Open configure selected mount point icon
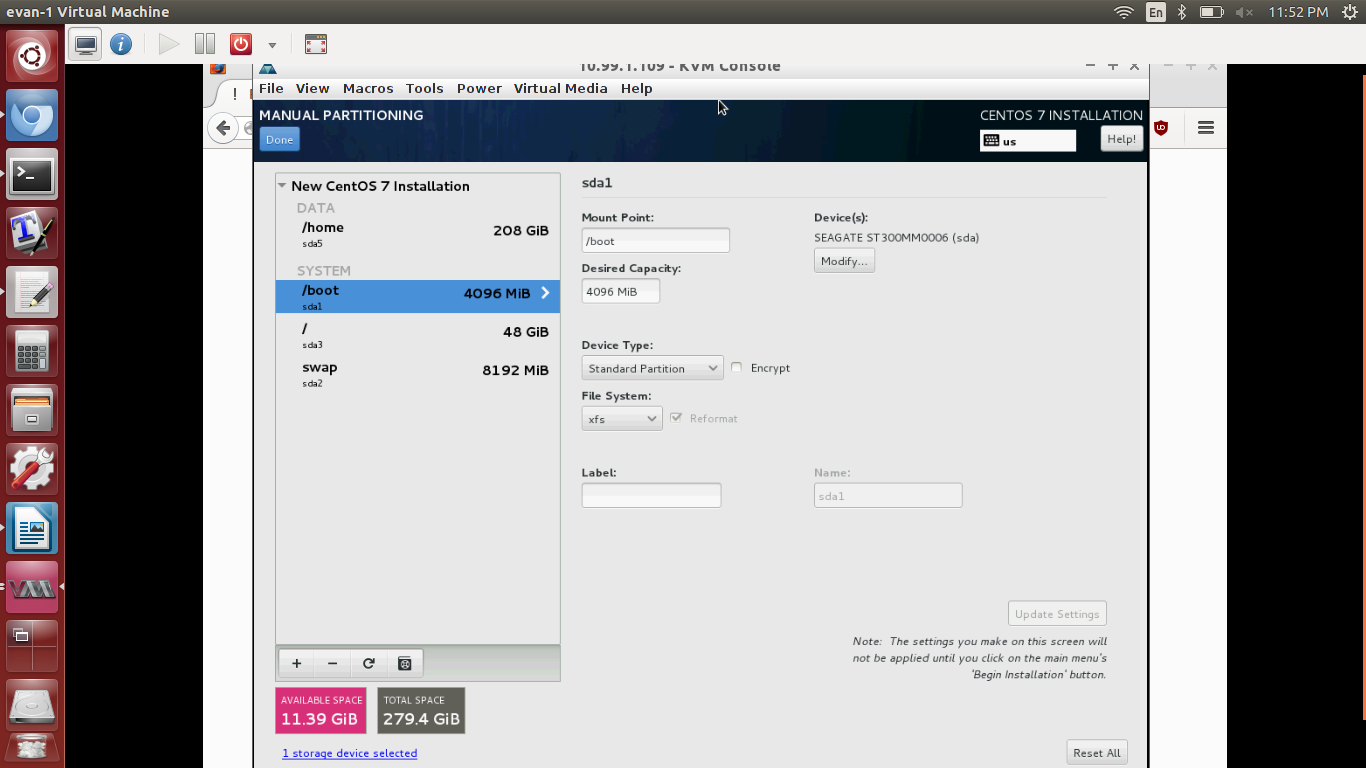Viewport: 1366px width, 768px height. [x=404, y=663]
